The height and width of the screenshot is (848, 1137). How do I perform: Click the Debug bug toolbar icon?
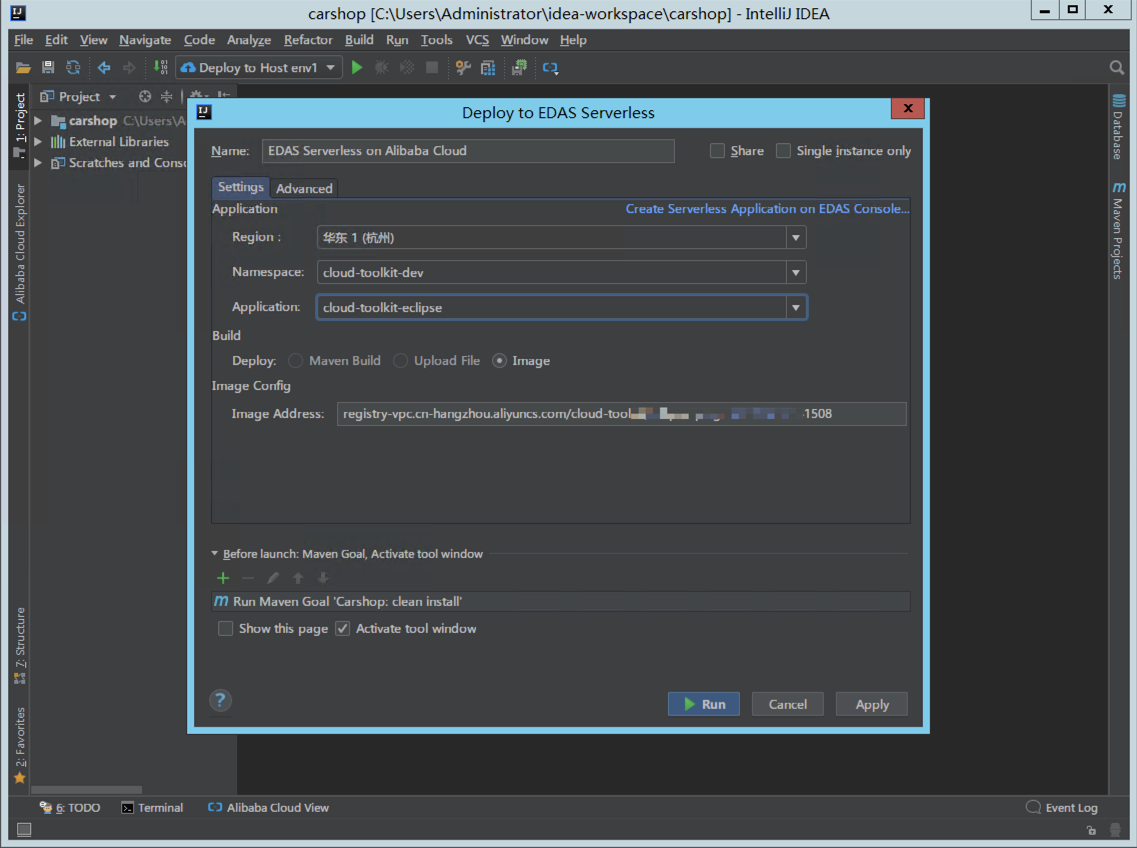(x=381, y=67)
